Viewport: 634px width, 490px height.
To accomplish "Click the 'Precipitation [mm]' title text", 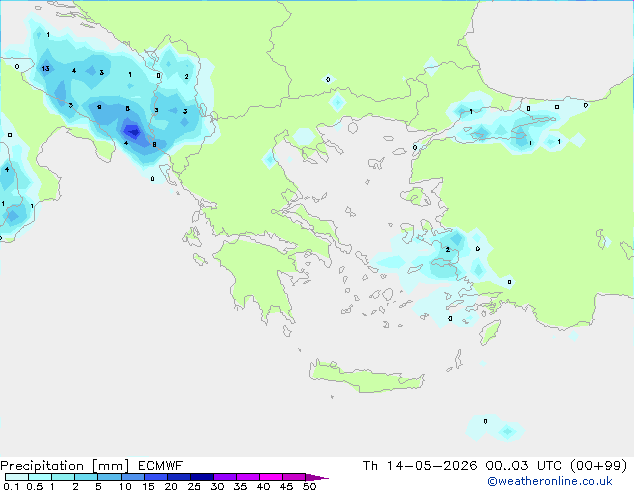I will pyautogui.click(x=64, y=466).
